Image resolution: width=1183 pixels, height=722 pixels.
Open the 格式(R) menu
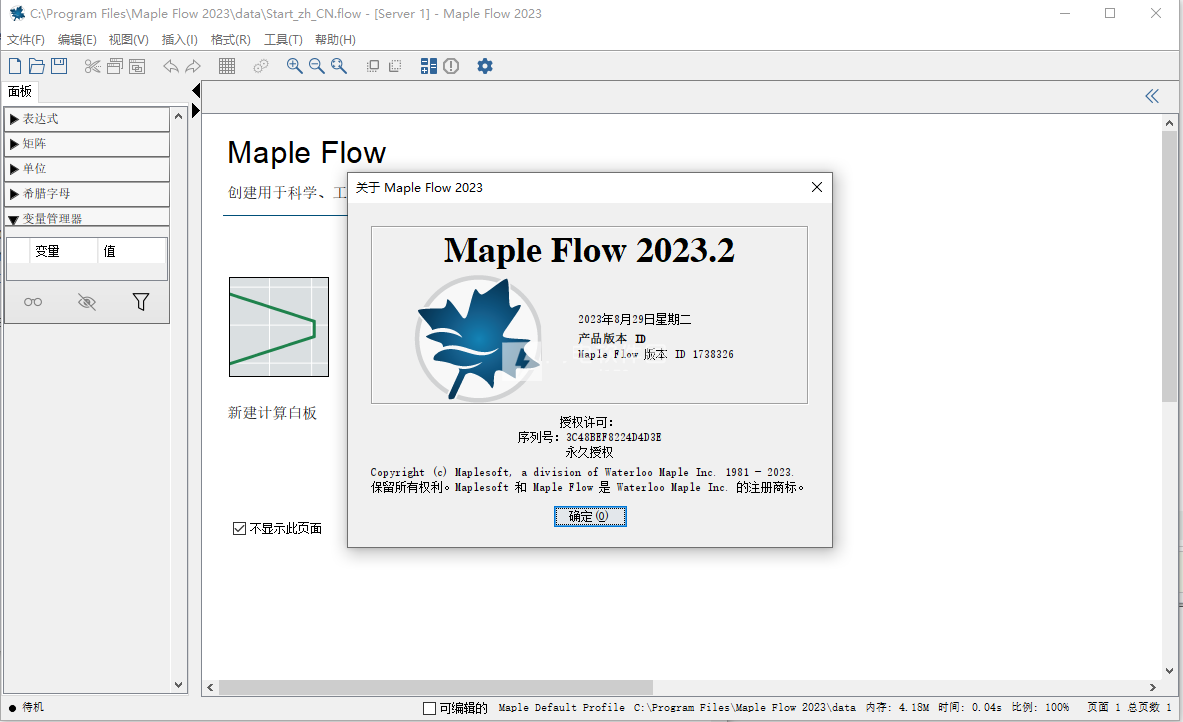230,39
